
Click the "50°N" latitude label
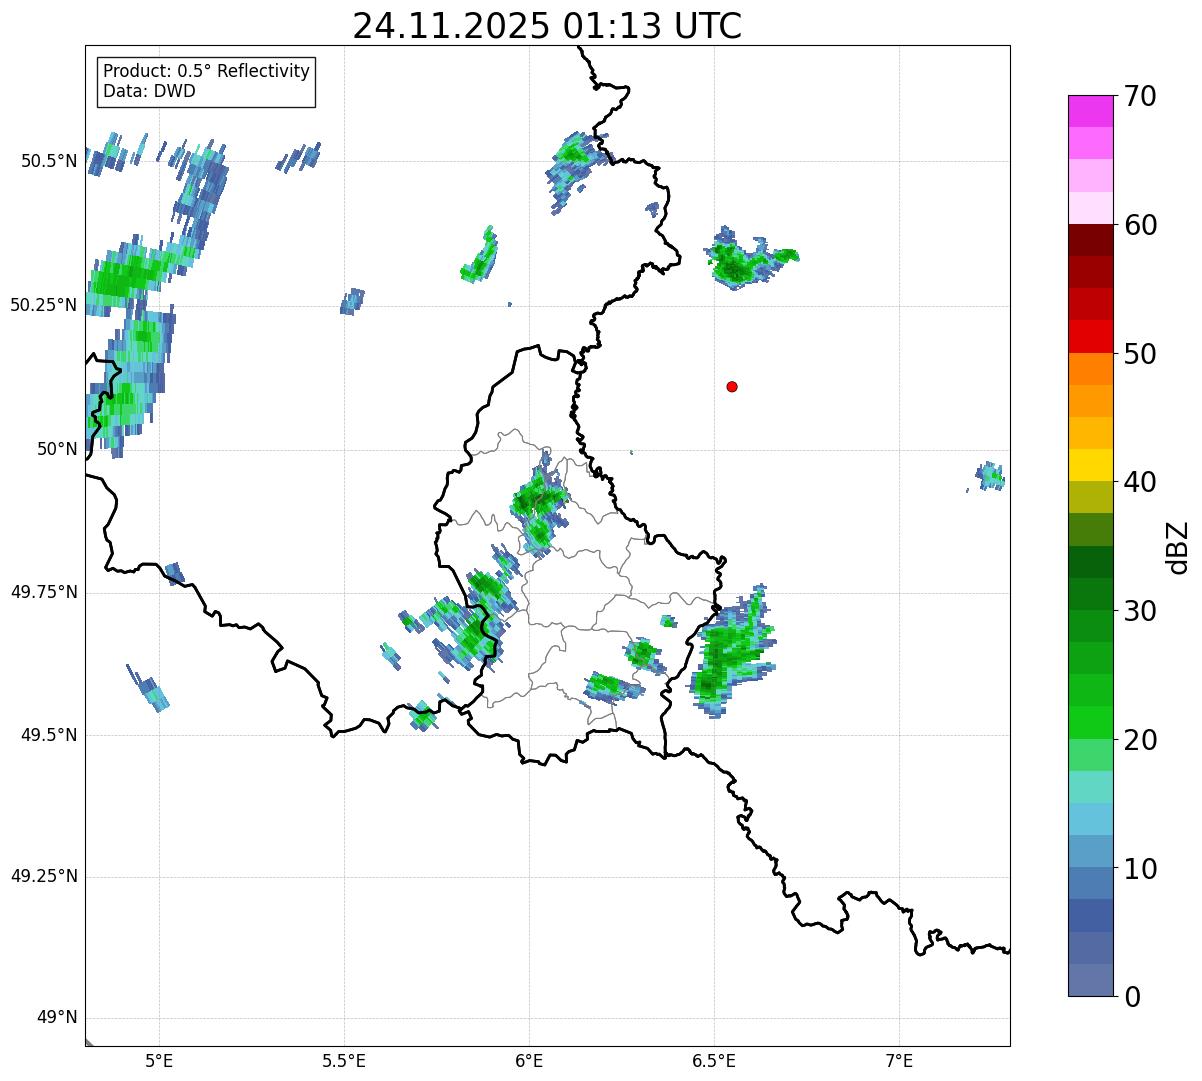(x=57, y=449)
